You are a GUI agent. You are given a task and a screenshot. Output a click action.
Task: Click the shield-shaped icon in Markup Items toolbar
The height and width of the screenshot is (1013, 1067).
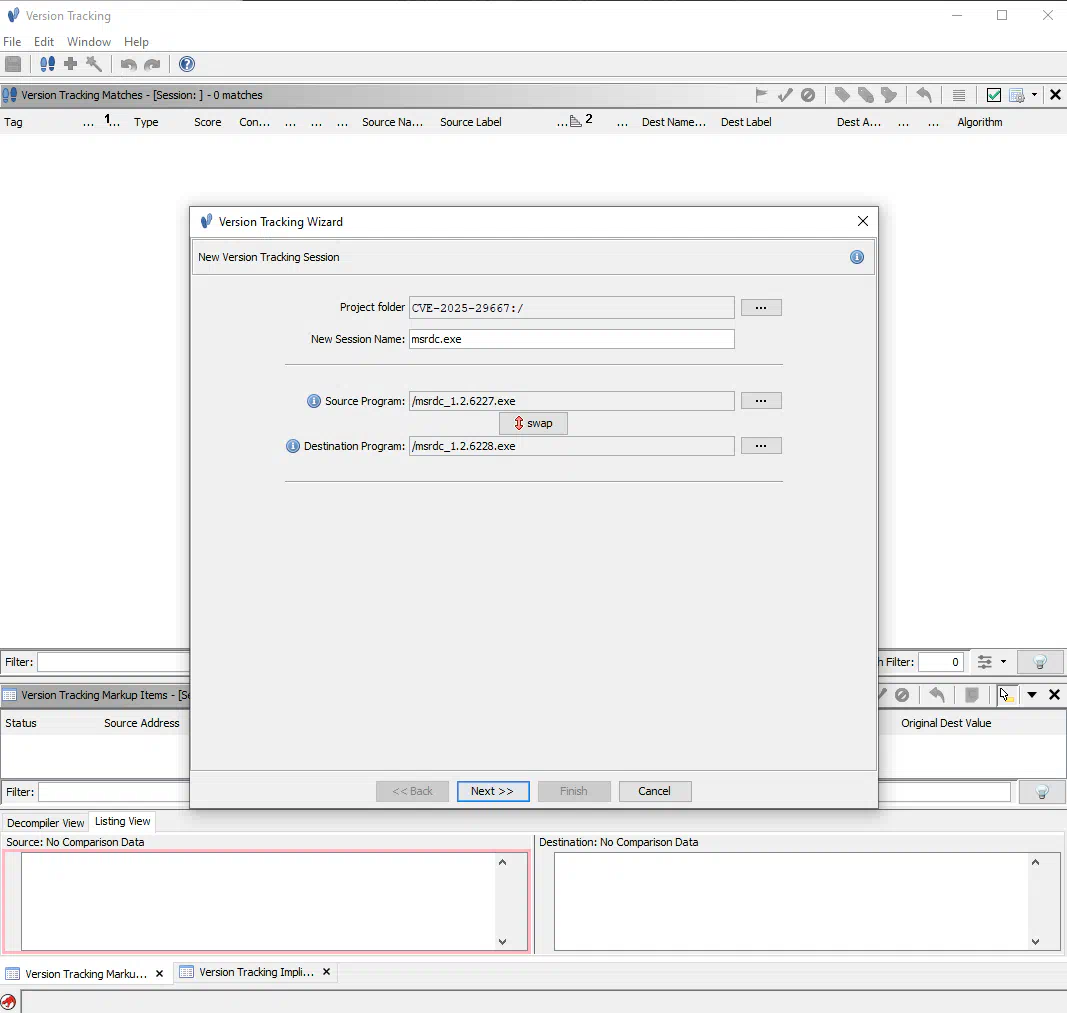(972, 695)
